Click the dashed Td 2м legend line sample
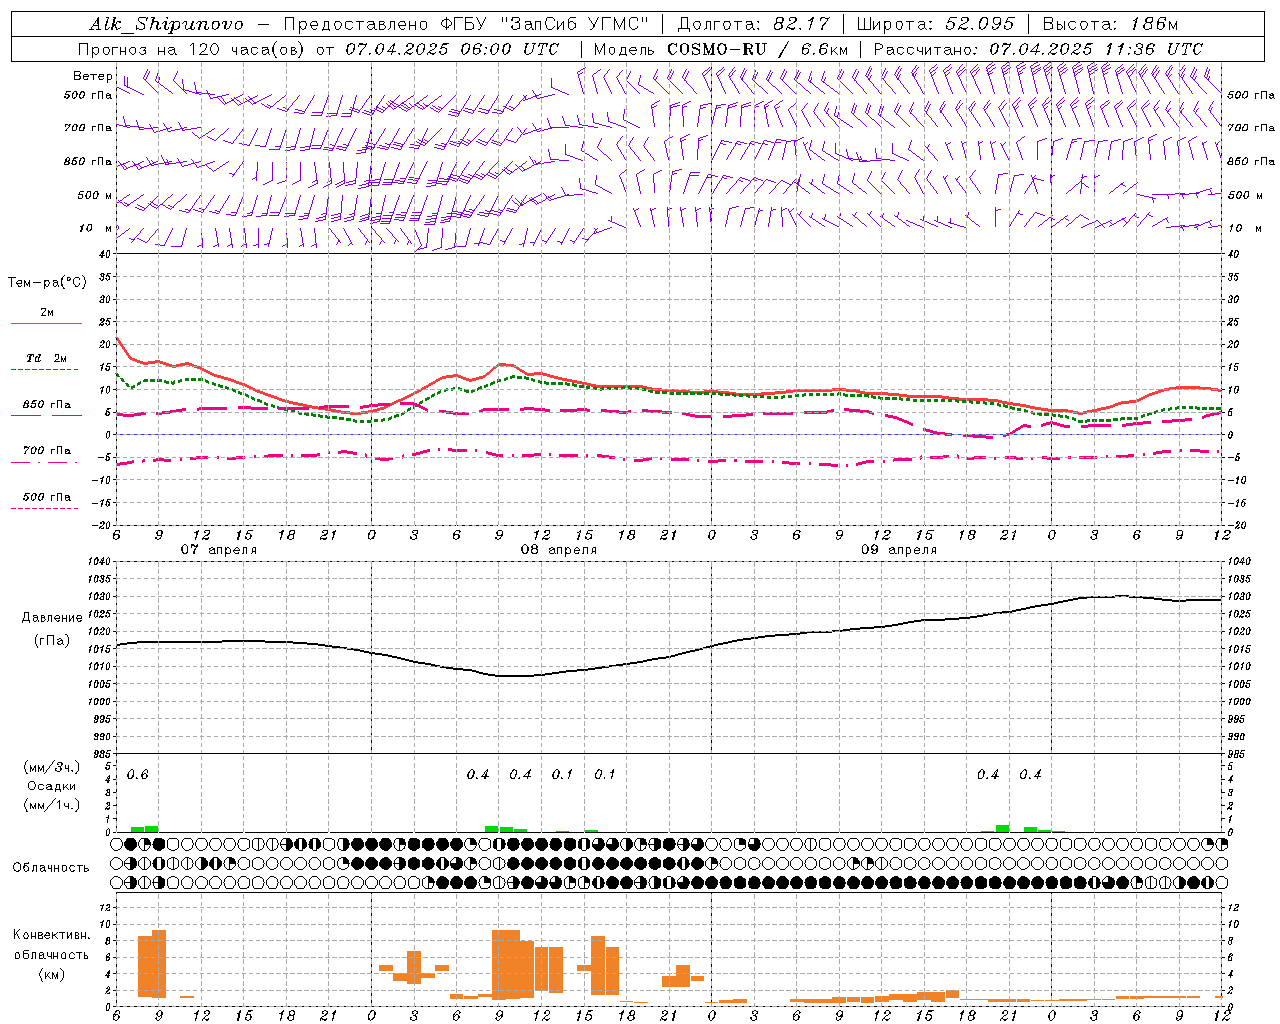 pos(44,370)
